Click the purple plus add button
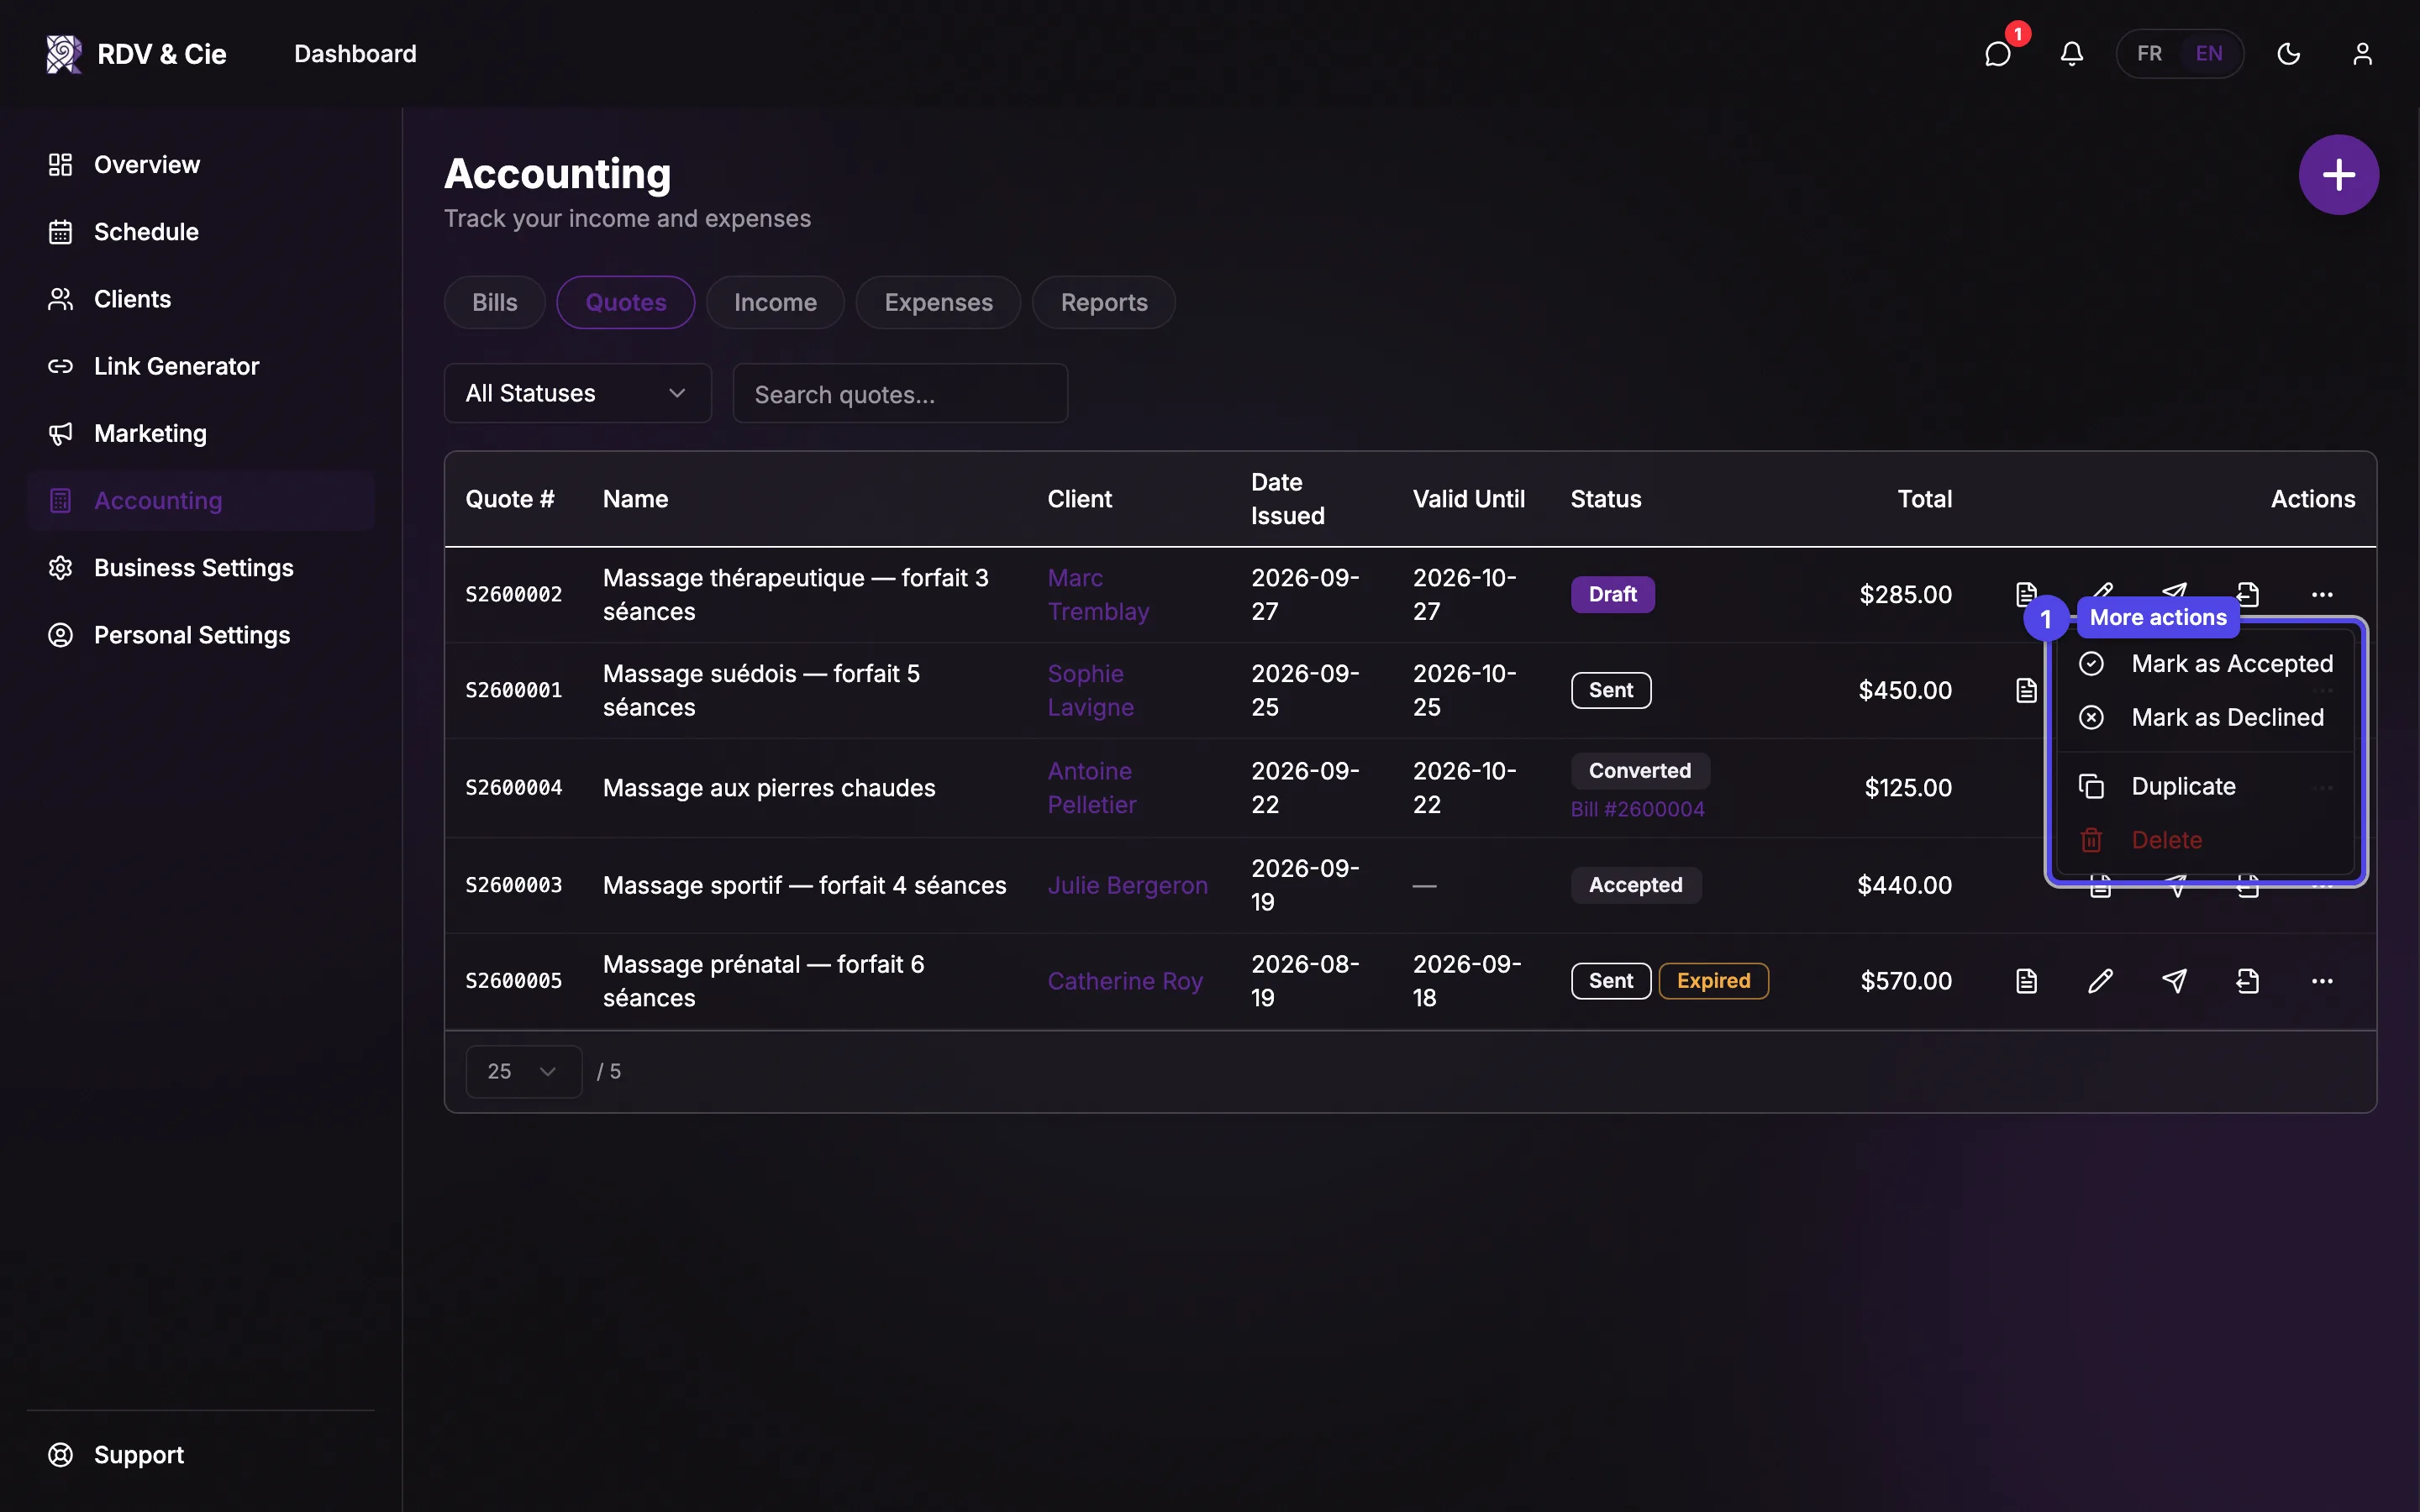This screenshot has height=1512, width=2420. pos(2338,174)
